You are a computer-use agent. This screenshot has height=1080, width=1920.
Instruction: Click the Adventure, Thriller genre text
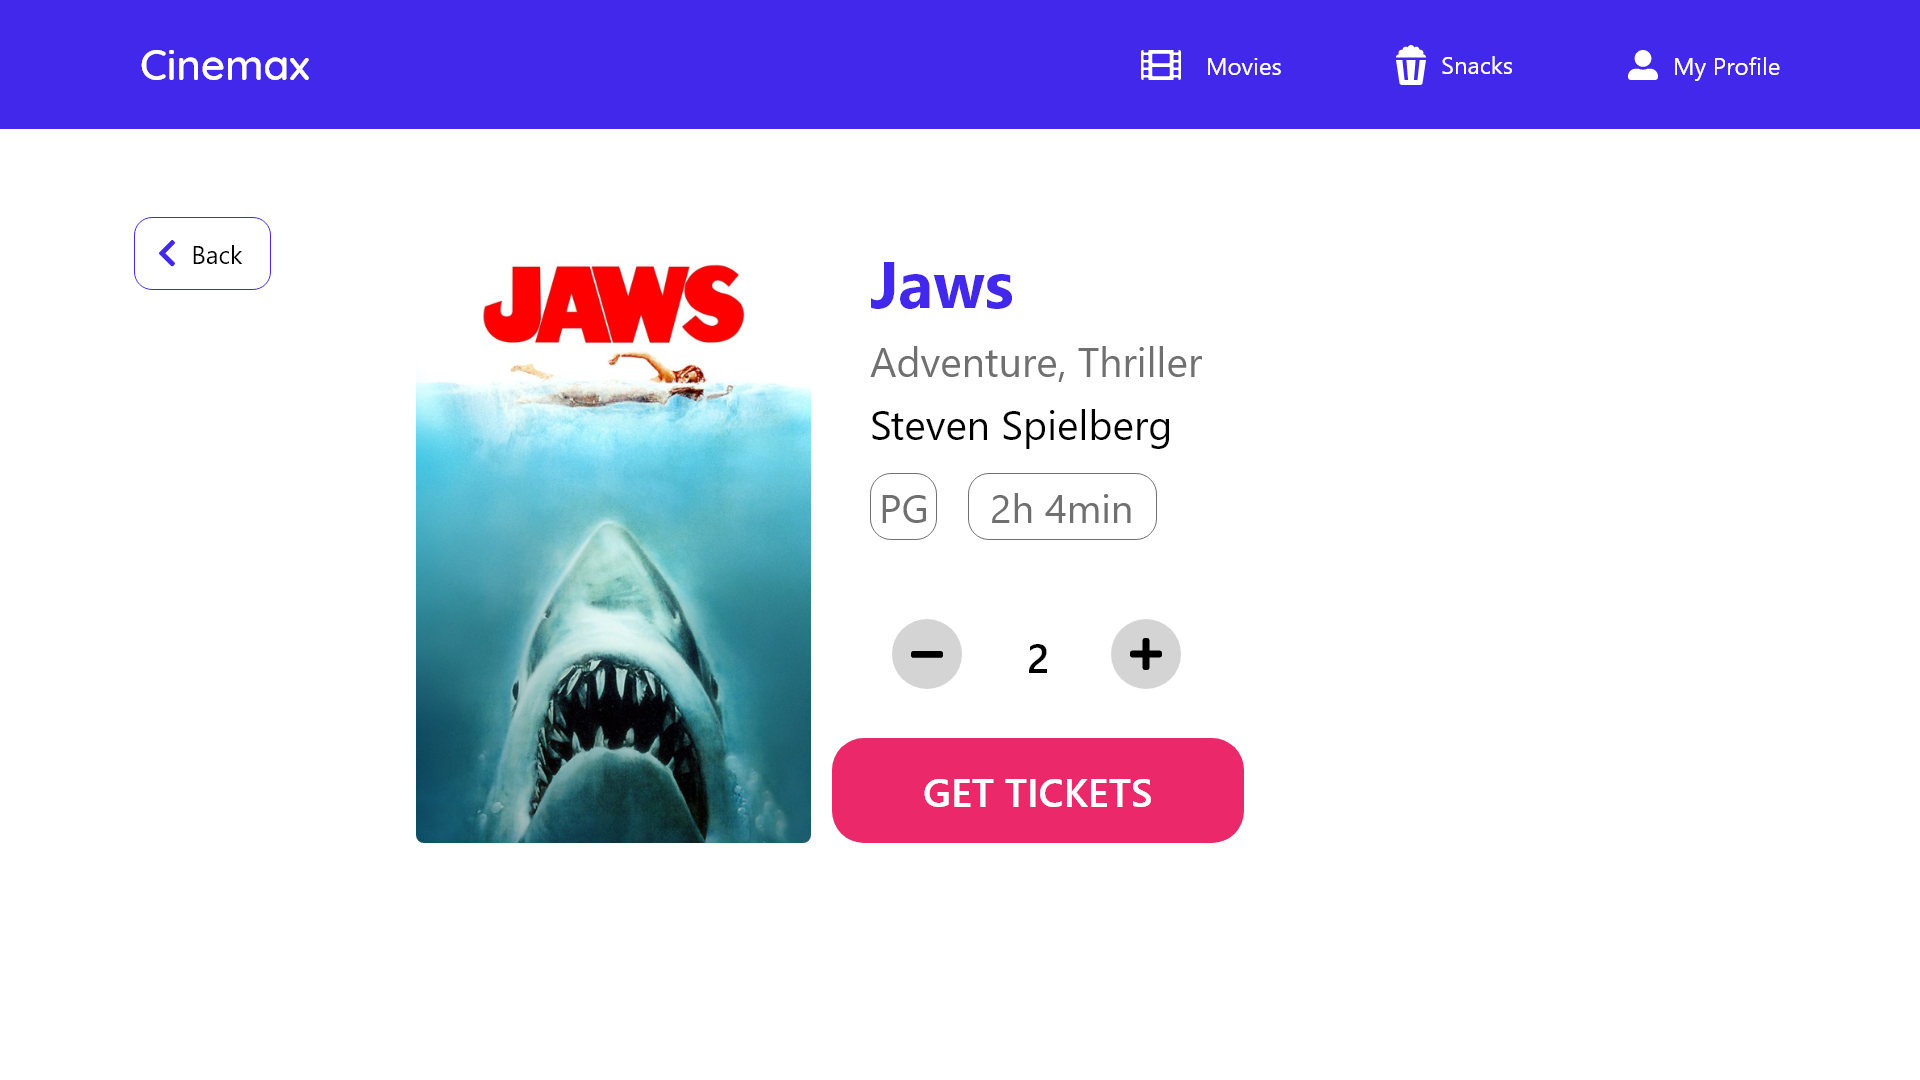pyautogui.click(x=1036, y=362)
